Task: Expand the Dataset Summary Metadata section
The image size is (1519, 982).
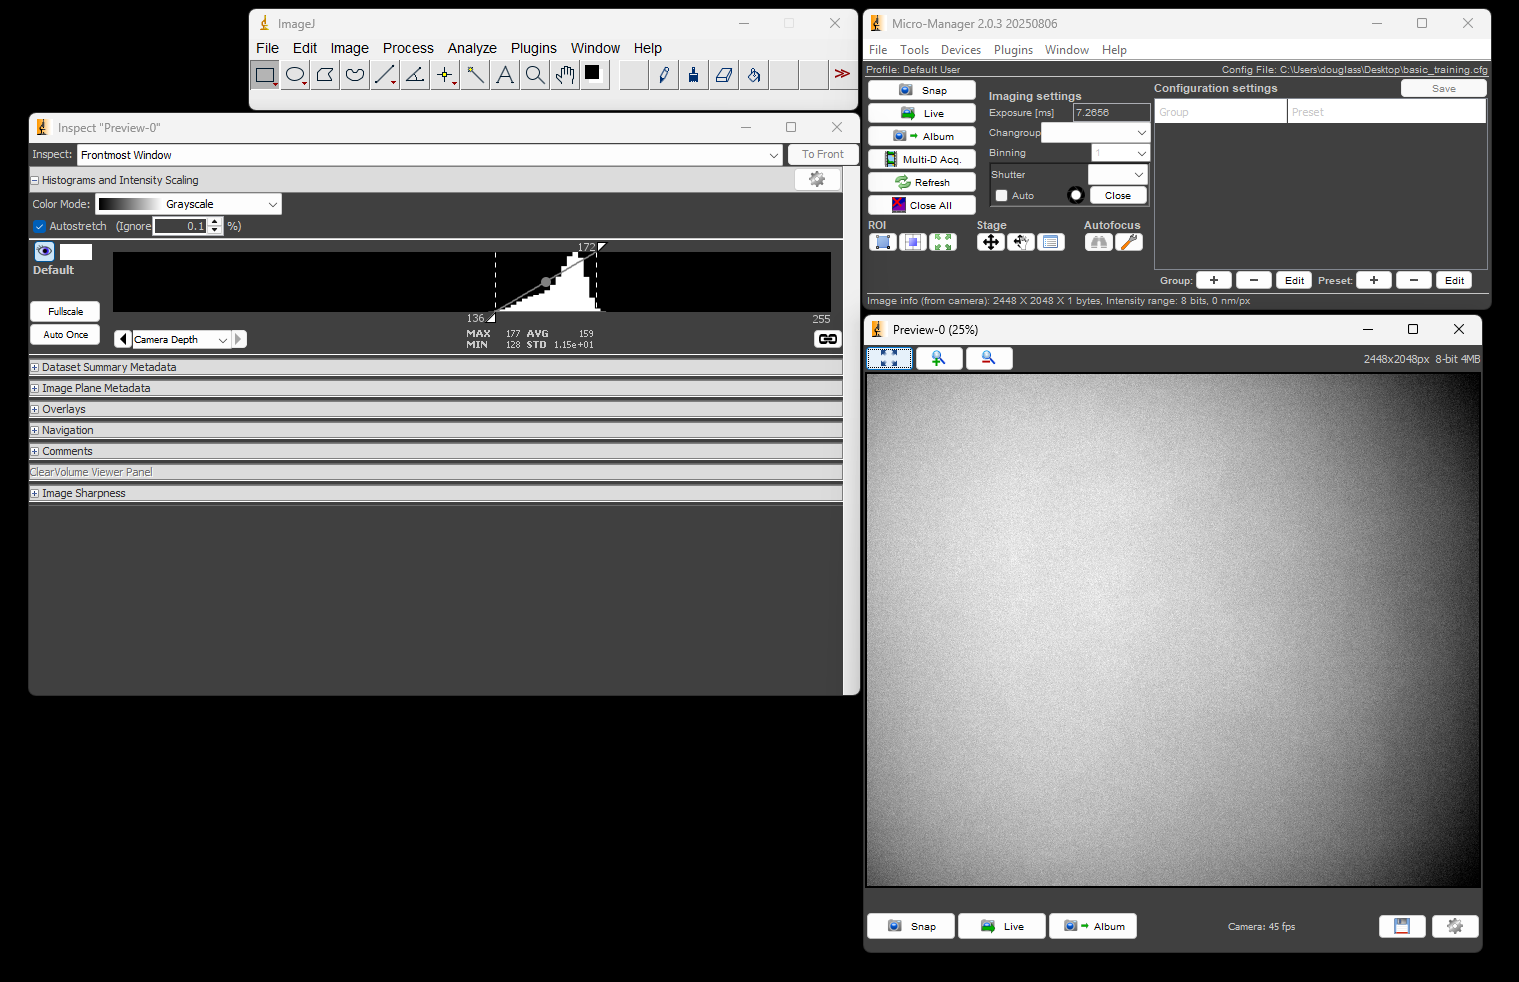Action: (35, 368)
